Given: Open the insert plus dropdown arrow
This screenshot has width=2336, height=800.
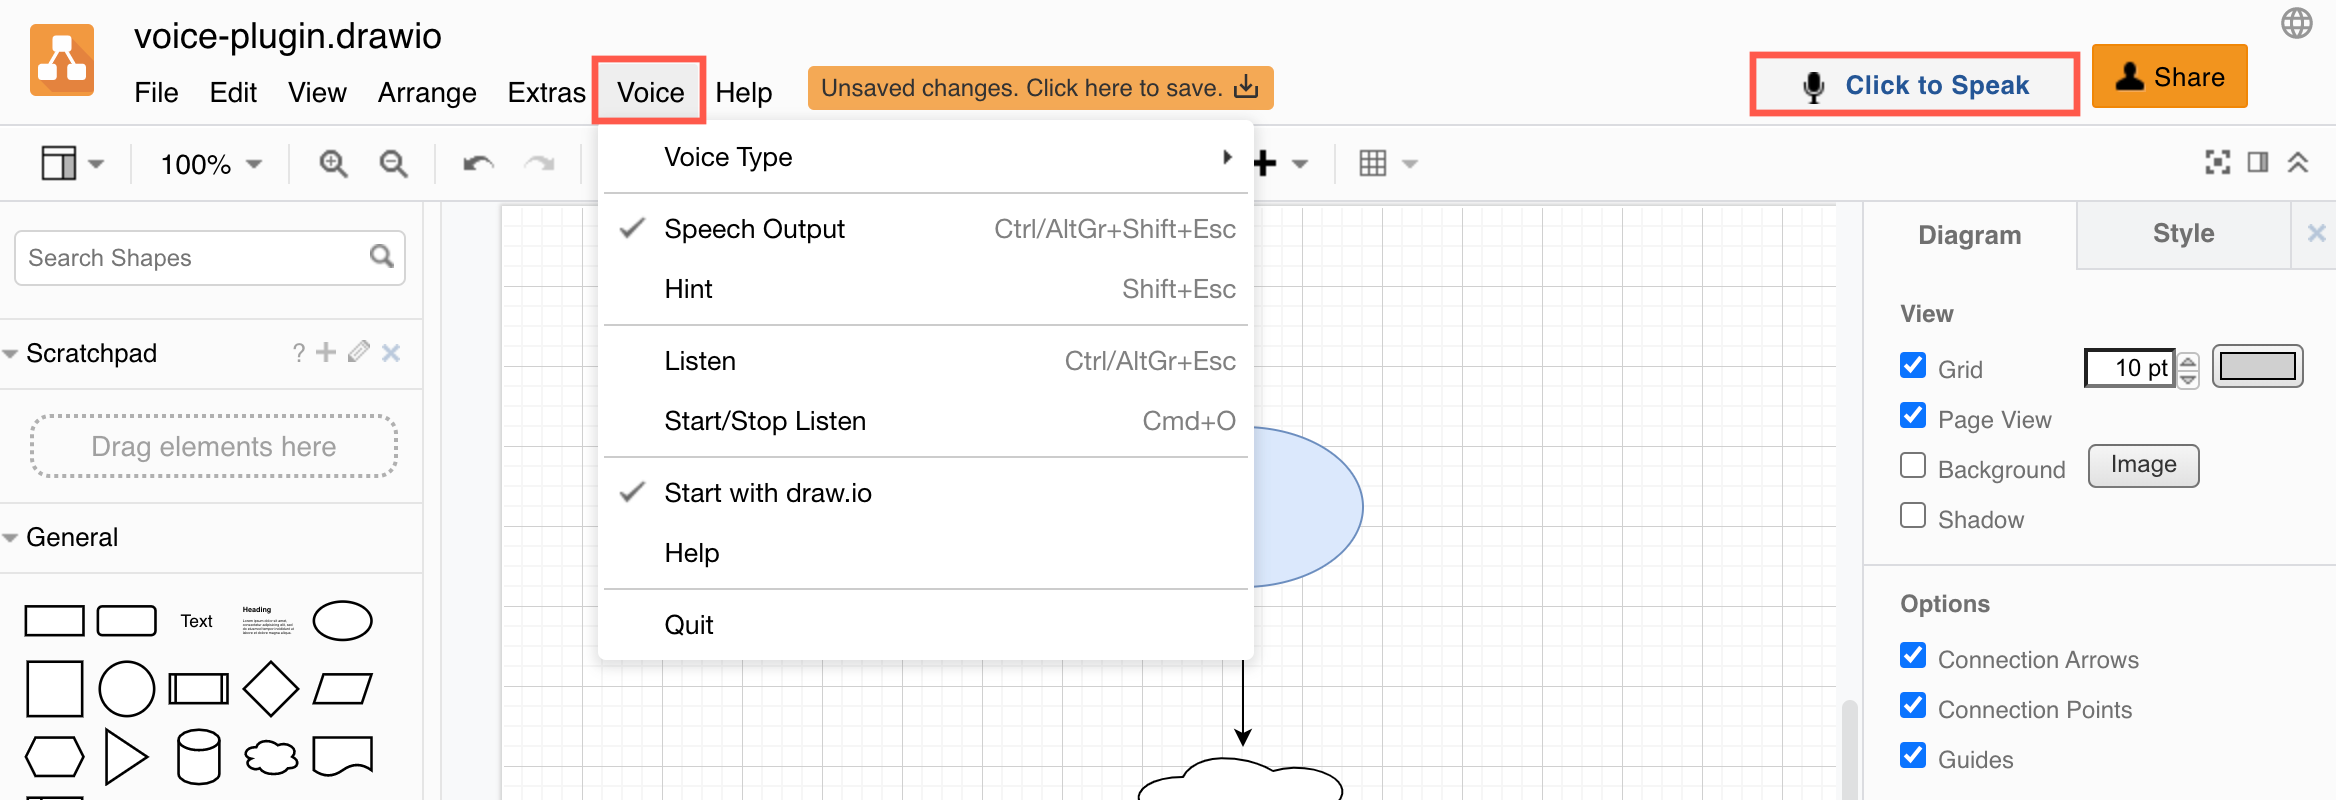Looking at the screenshot, I should point(1300,164).
